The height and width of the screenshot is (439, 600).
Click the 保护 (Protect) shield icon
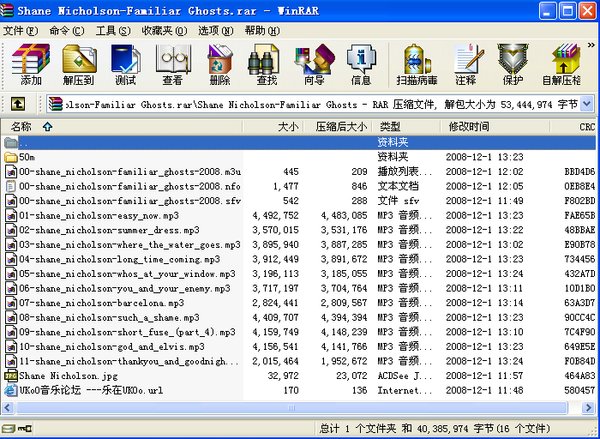click(x=513, y=64)
